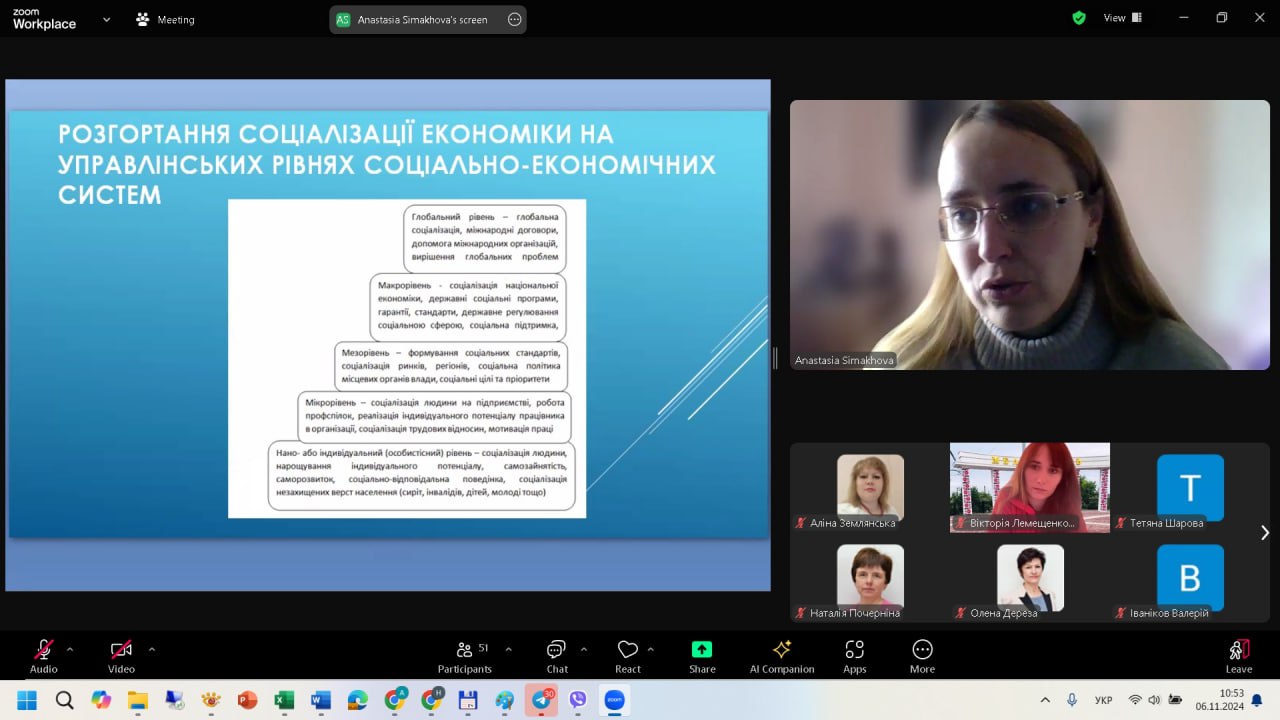Image resolution: width=1280 pixels, height=720 pixels.
Task: Open the React emoji menu
Action: [x=628, y=656]
